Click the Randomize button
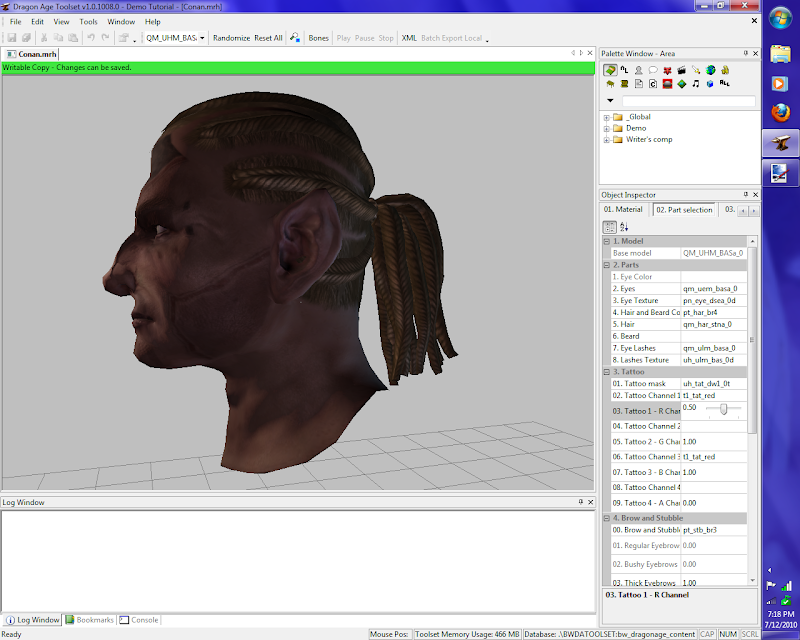The image size is (800, 640). click(231, 38)
